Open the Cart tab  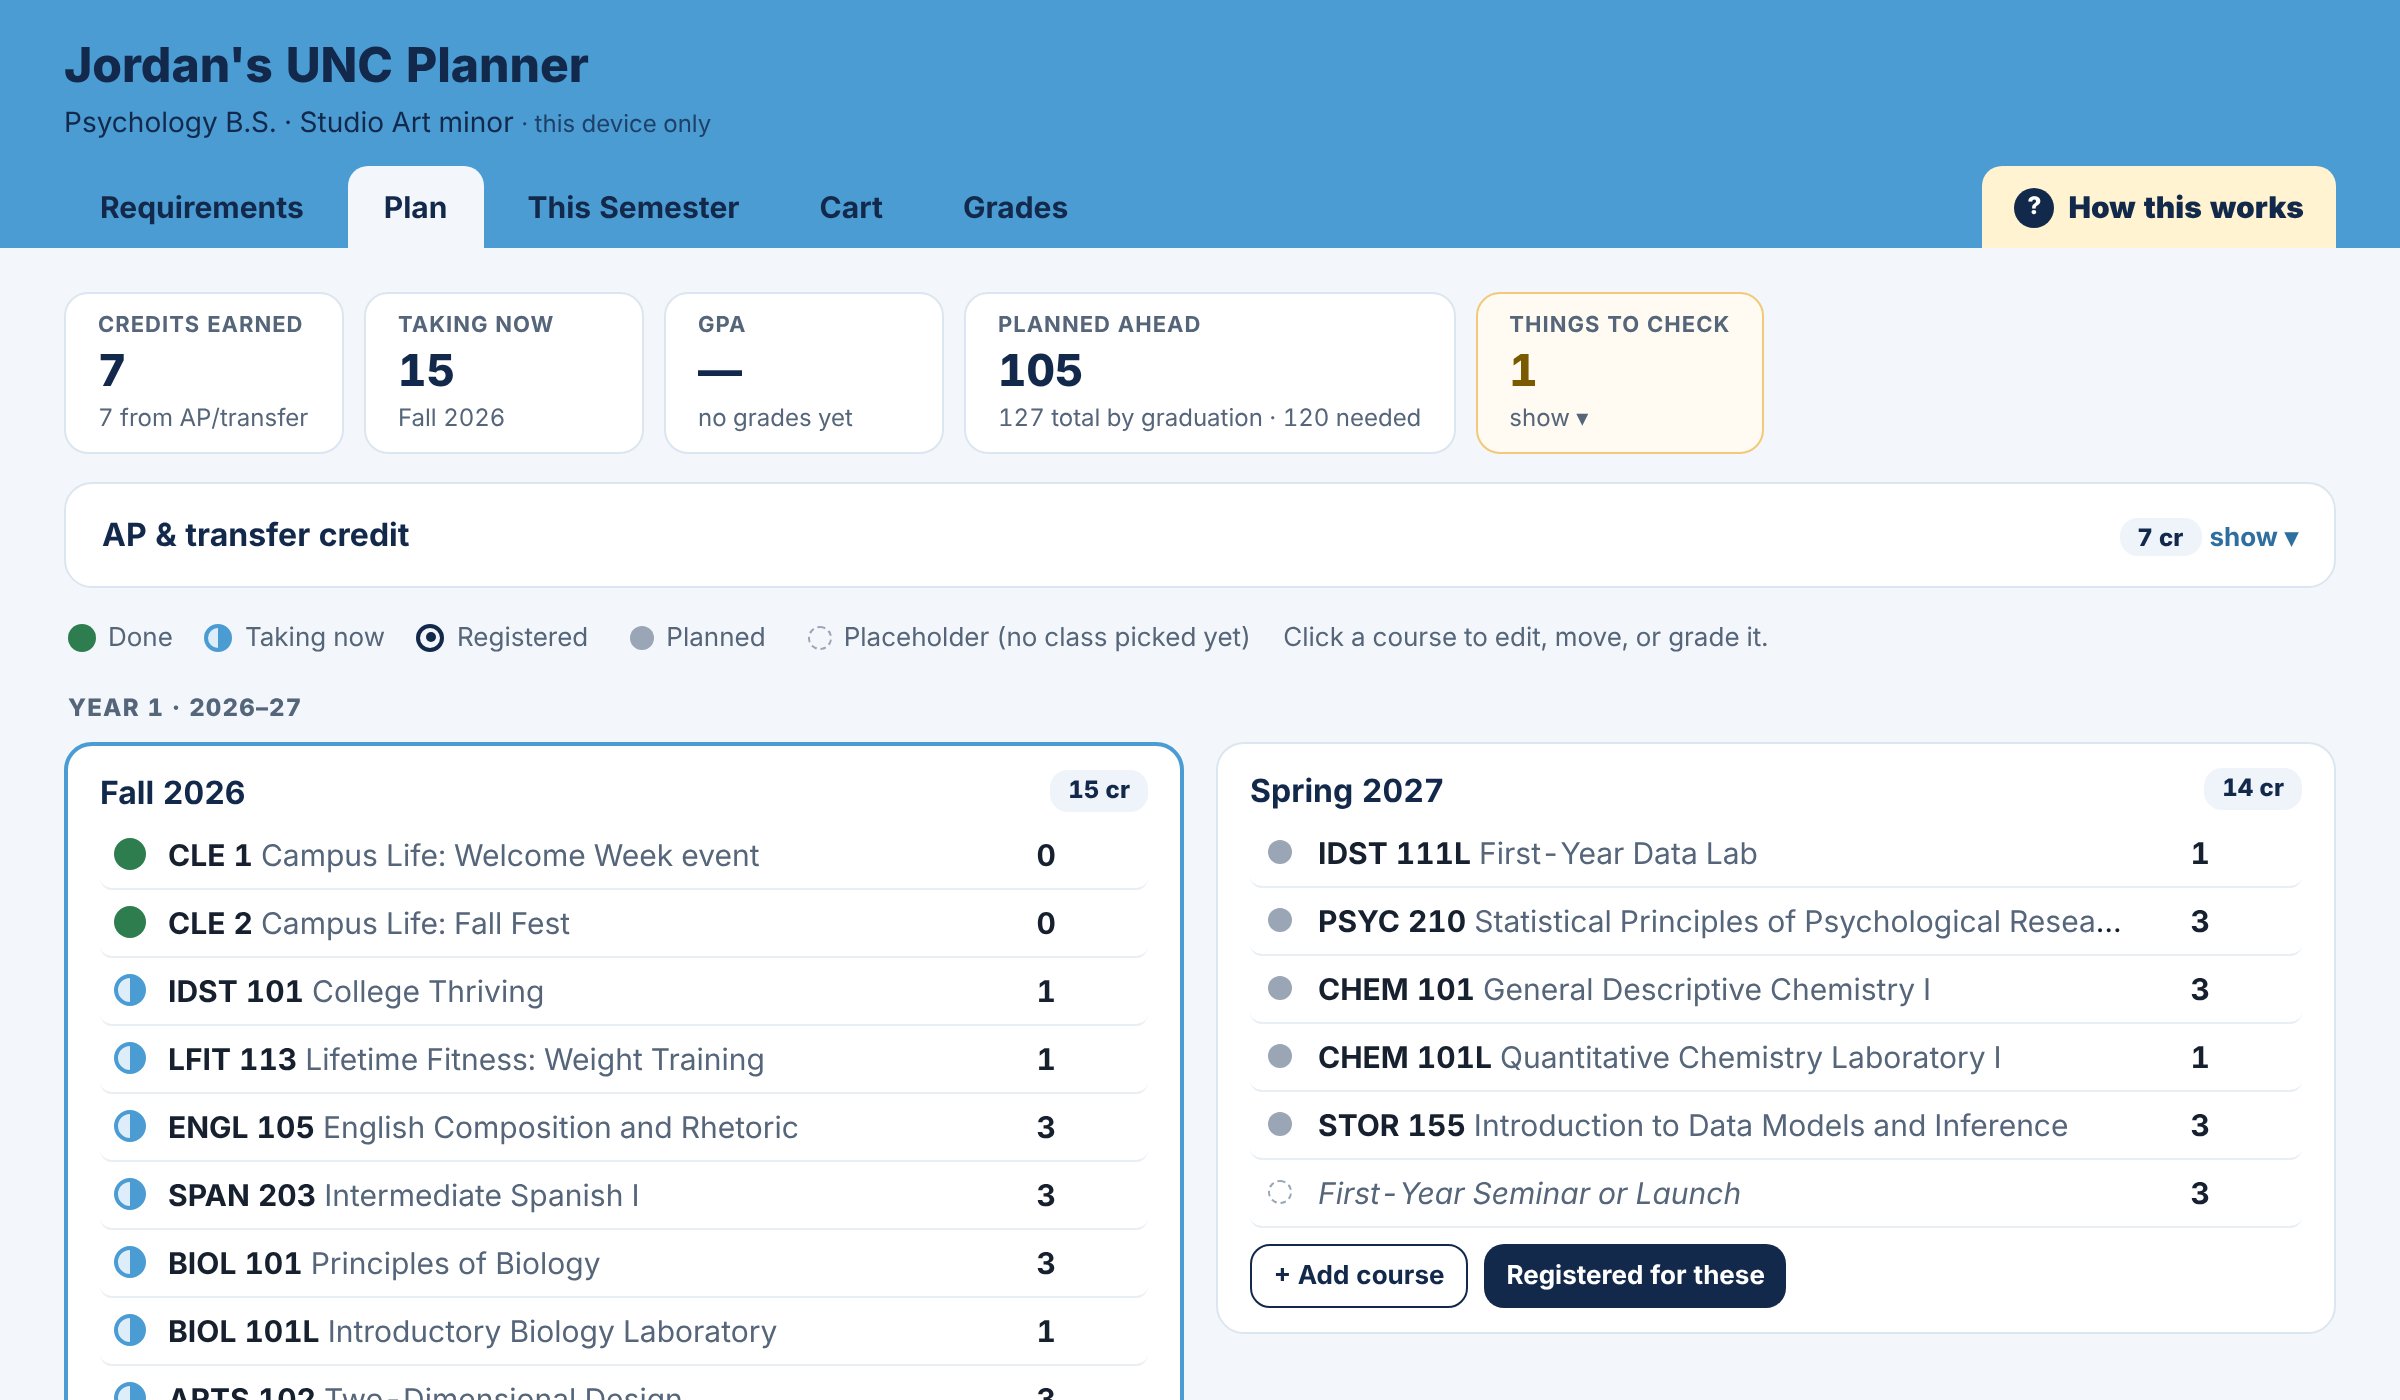coord(851,207)
